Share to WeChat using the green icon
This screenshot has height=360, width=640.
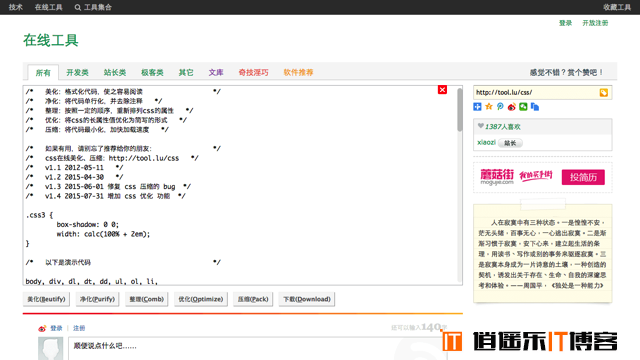point(523,107)
